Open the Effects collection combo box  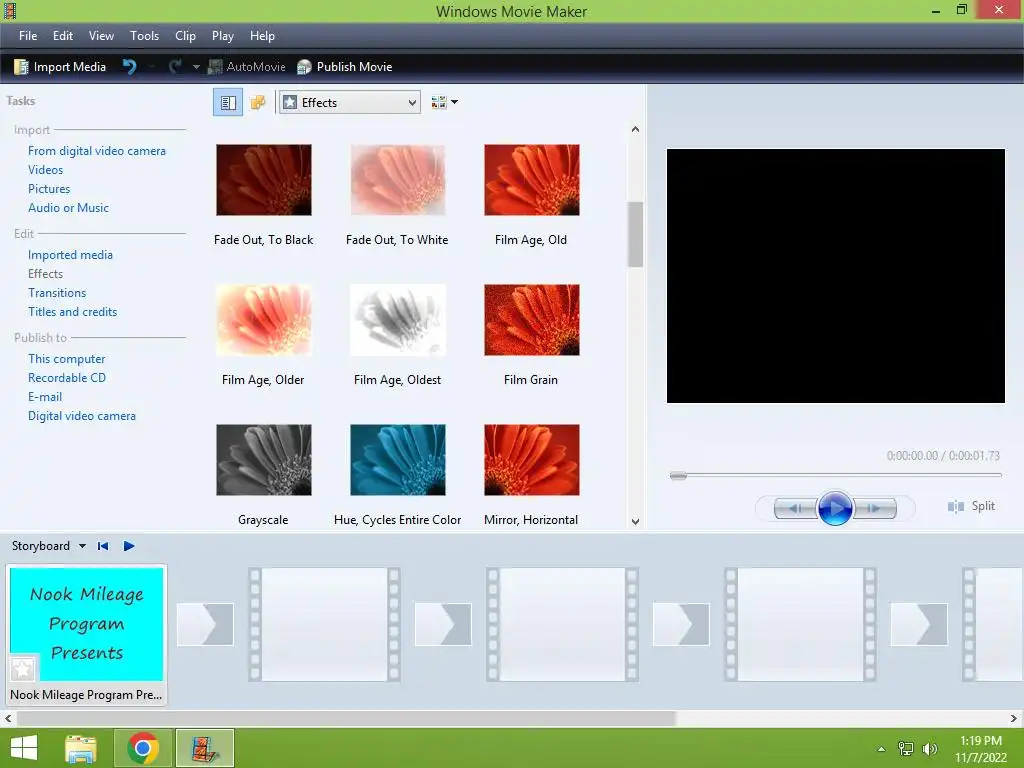click(349, 103)
